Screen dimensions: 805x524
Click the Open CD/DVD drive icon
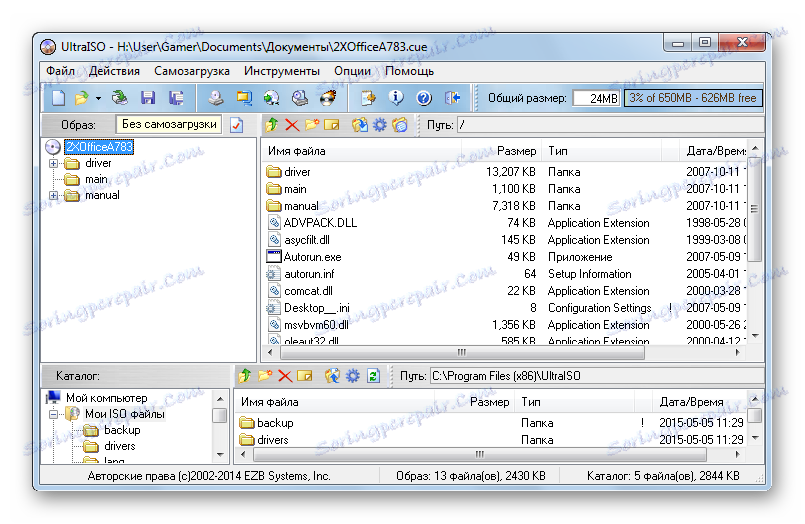coord(120,98)
